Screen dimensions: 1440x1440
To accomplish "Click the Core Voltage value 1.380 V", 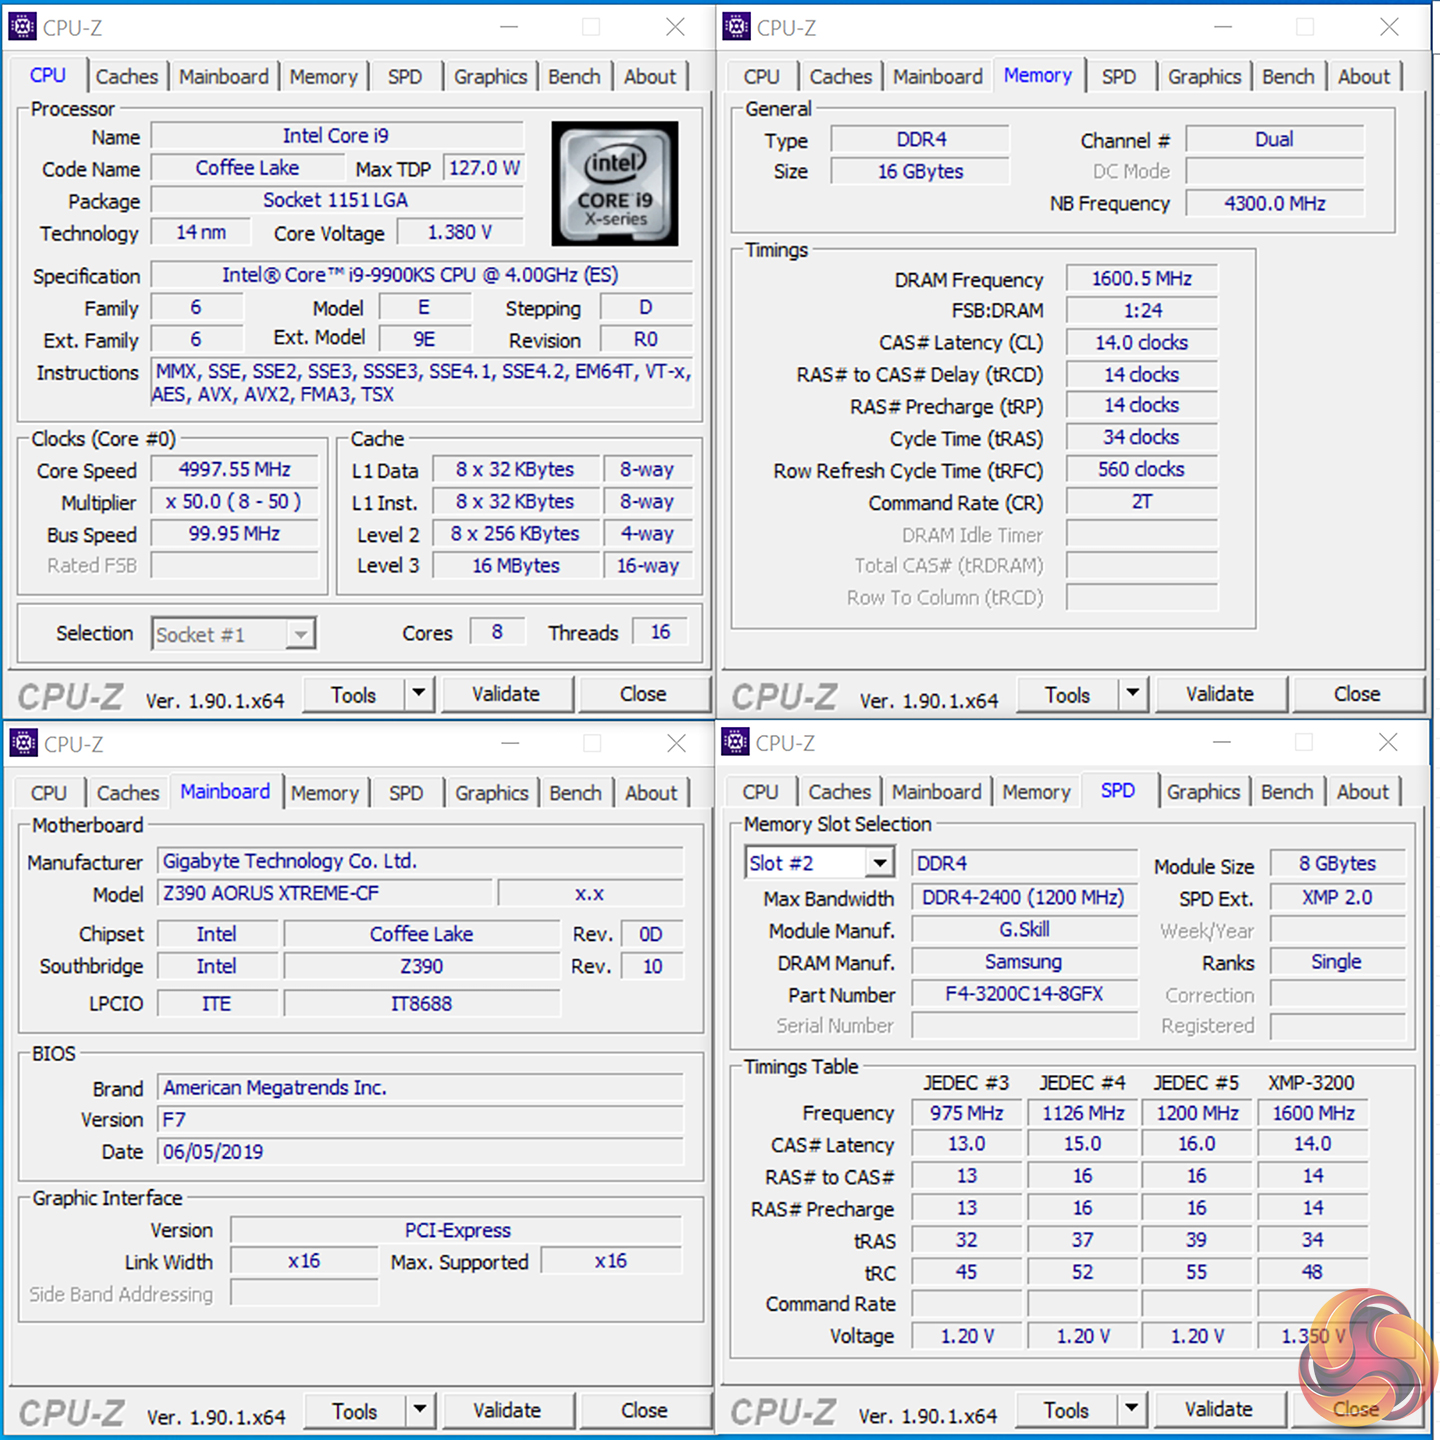I will pos(460,232).
